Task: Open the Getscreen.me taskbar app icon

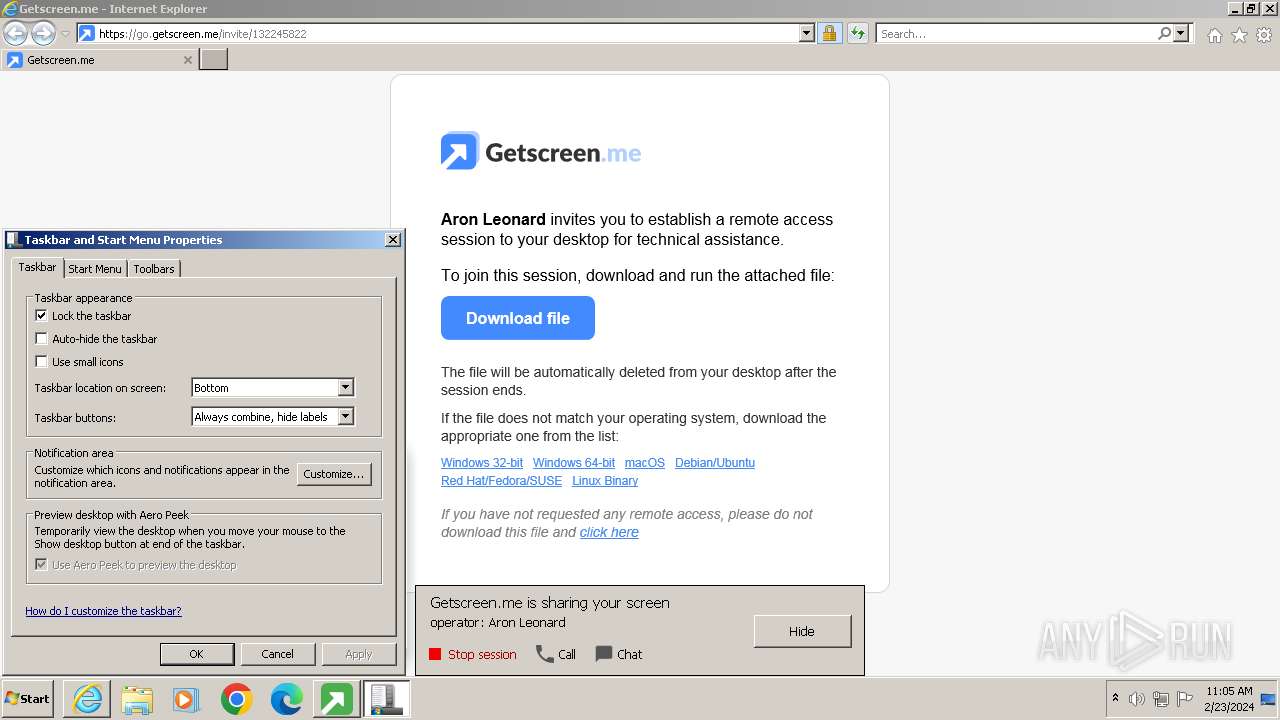Action: 336,699
